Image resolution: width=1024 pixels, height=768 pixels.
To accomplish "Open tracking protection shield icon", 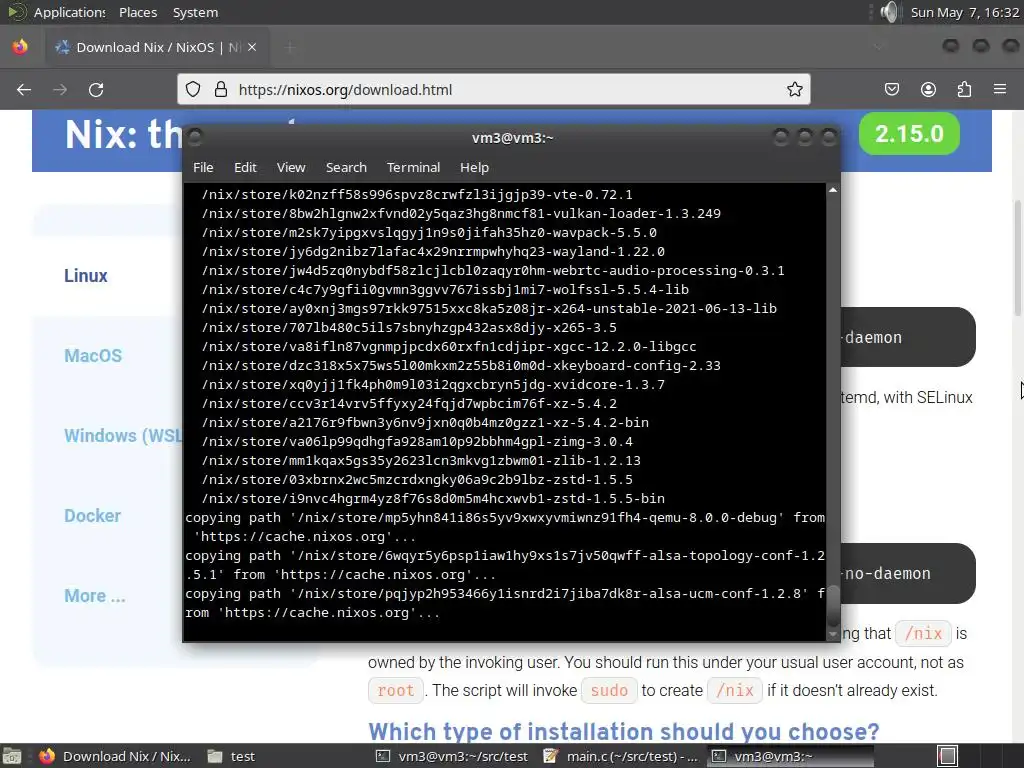I will pos(193,89).
